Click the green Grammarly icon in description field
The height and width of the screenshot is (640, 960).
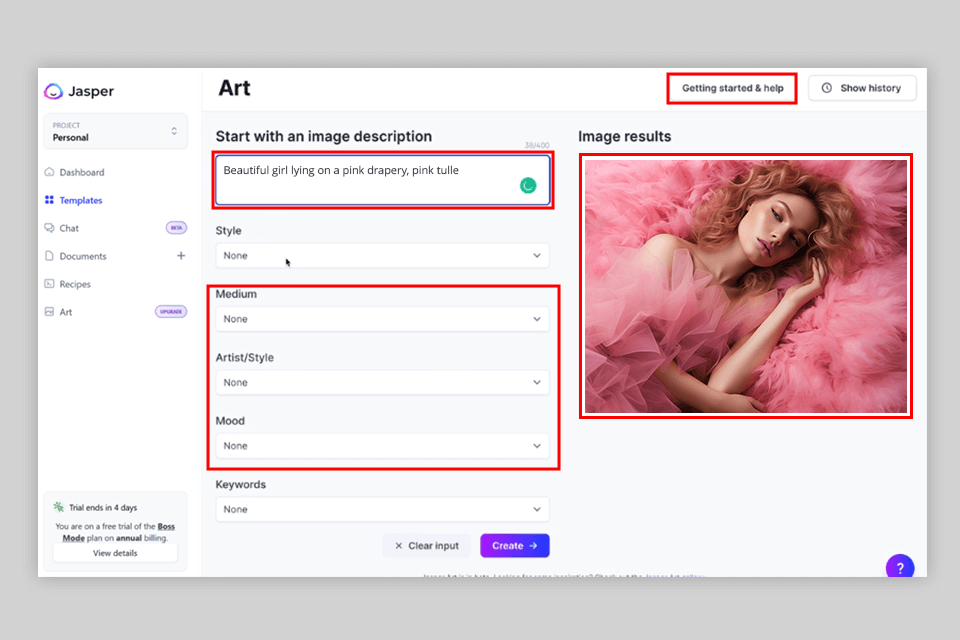pyautogui.click(x=528, y=185)
